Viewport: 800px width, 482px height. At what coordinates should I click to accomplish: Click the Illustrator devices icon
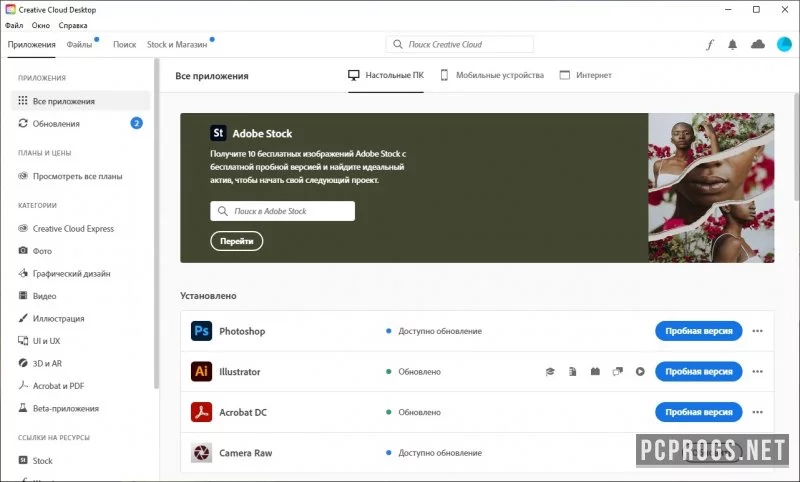617,372
